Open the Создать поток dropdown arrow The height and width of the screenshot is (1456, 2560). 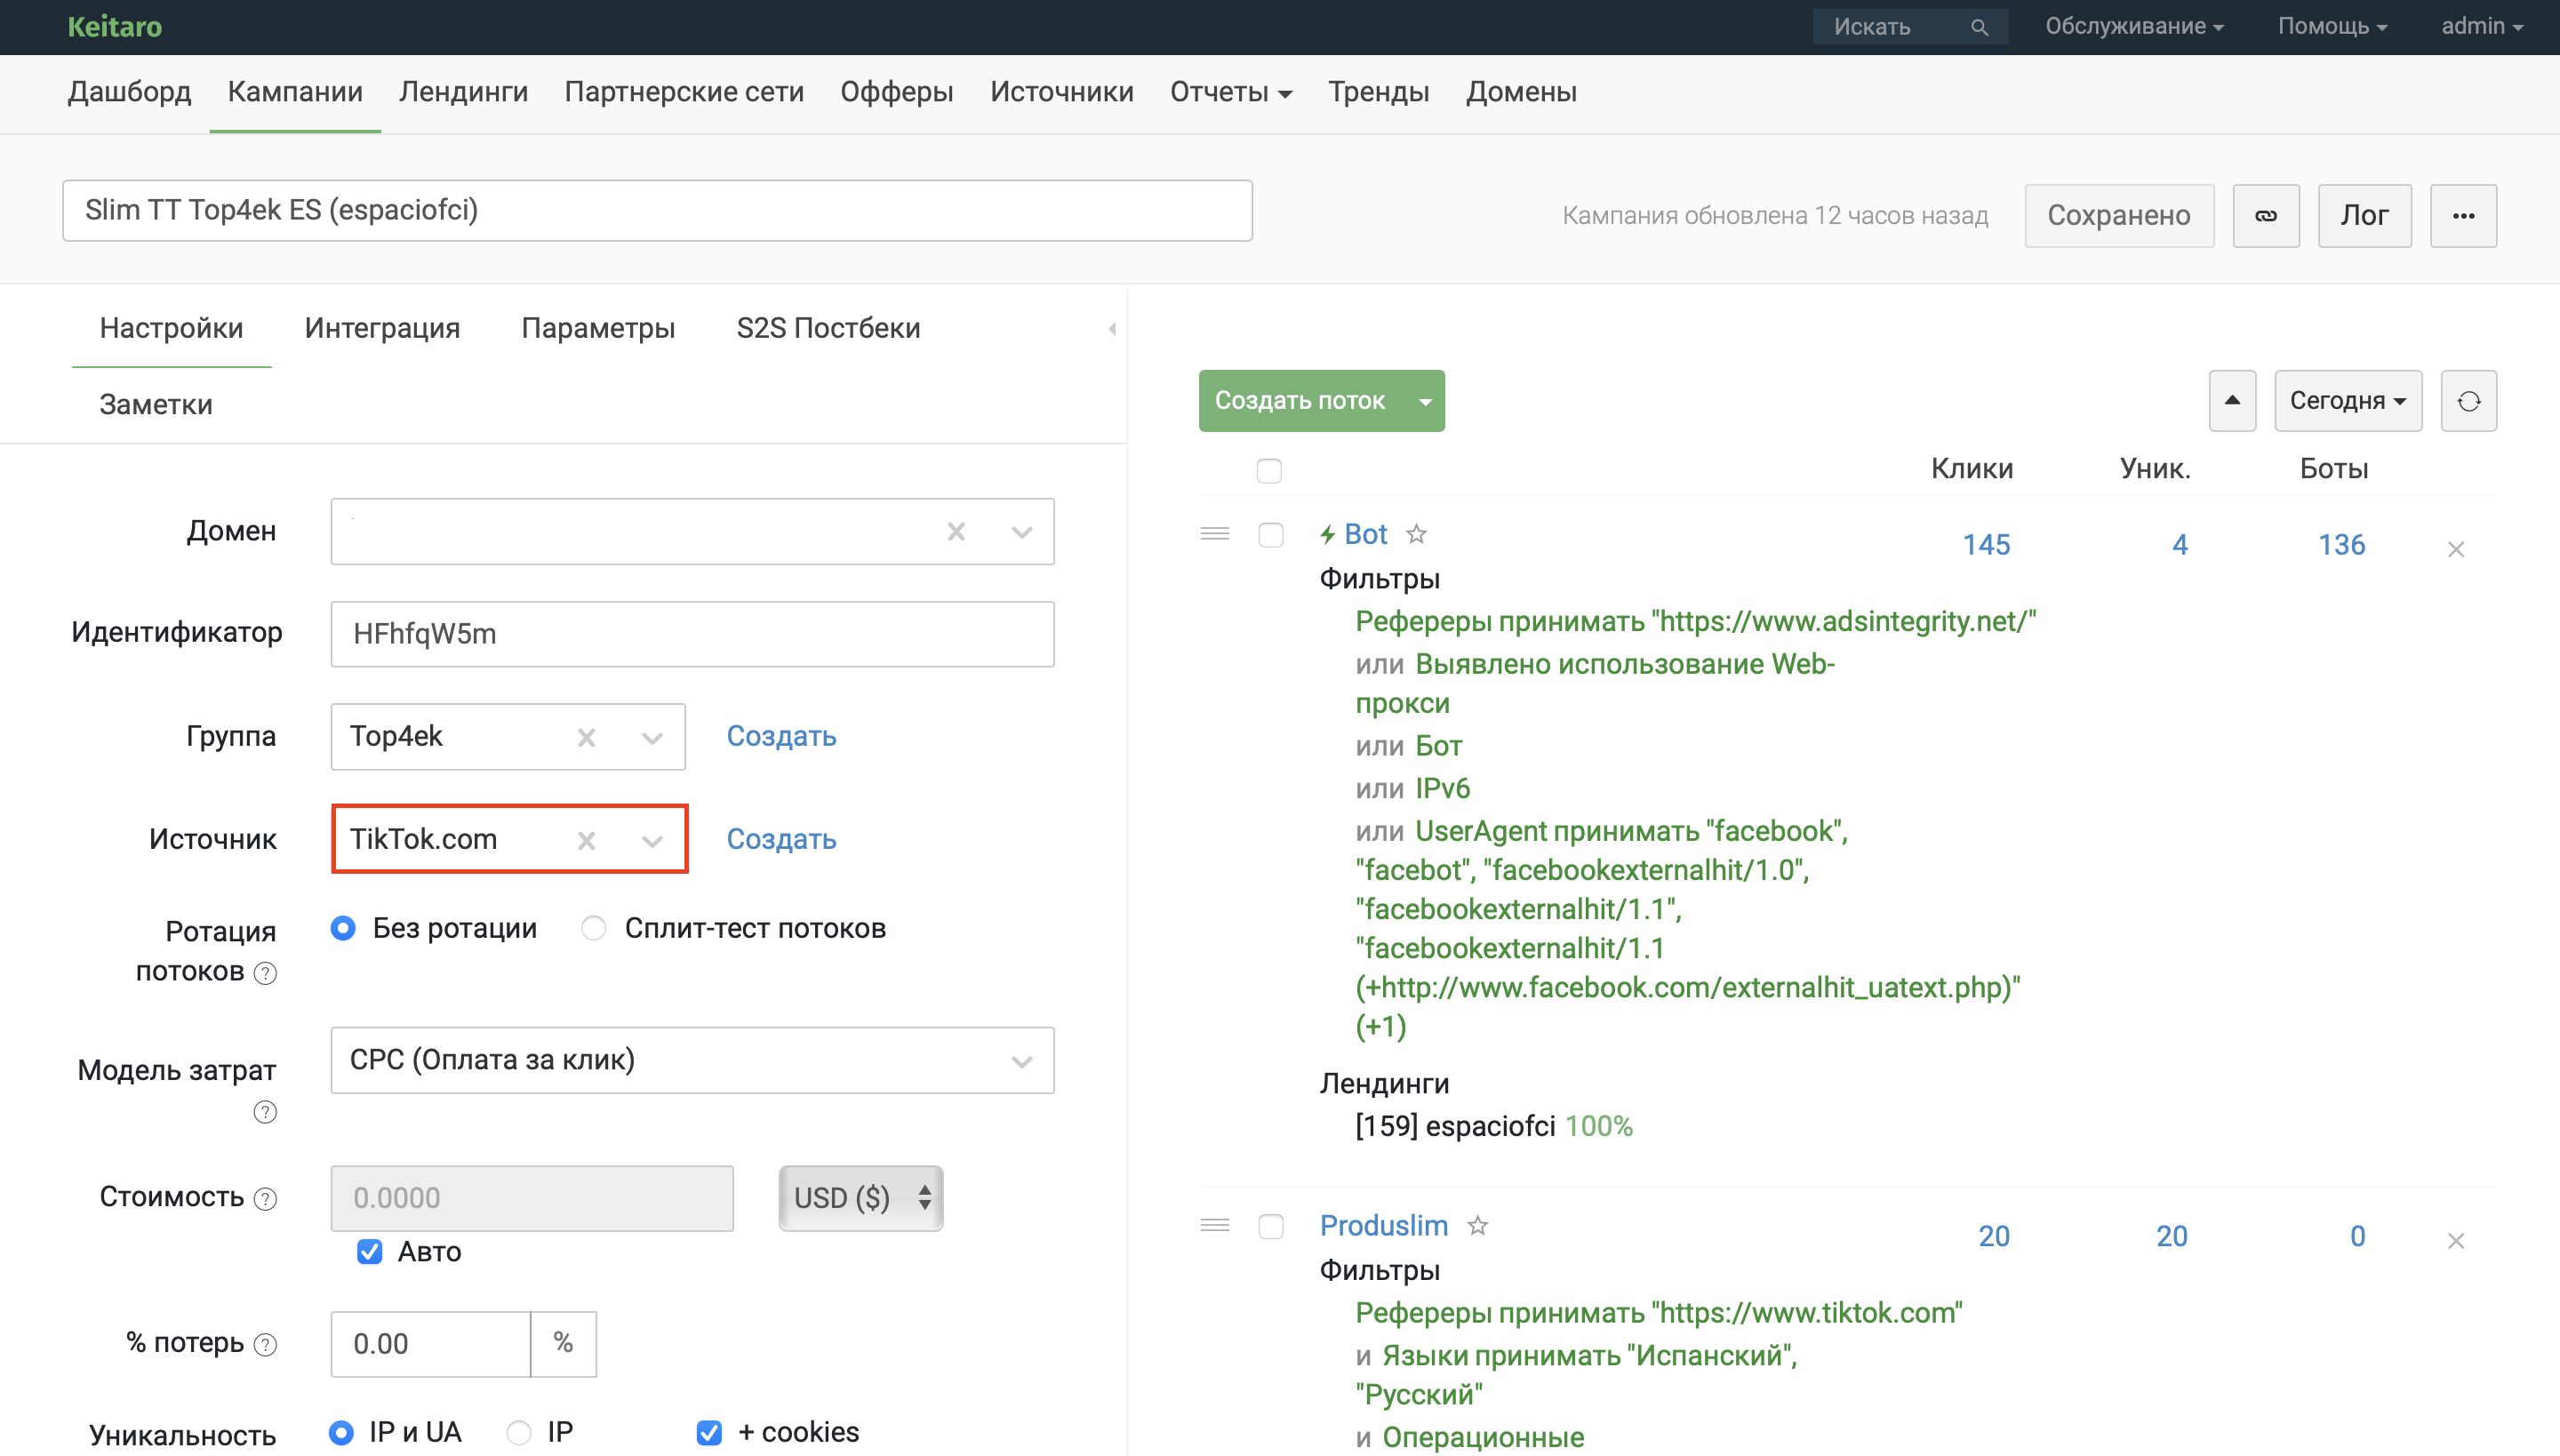[x=1425, y=401]
